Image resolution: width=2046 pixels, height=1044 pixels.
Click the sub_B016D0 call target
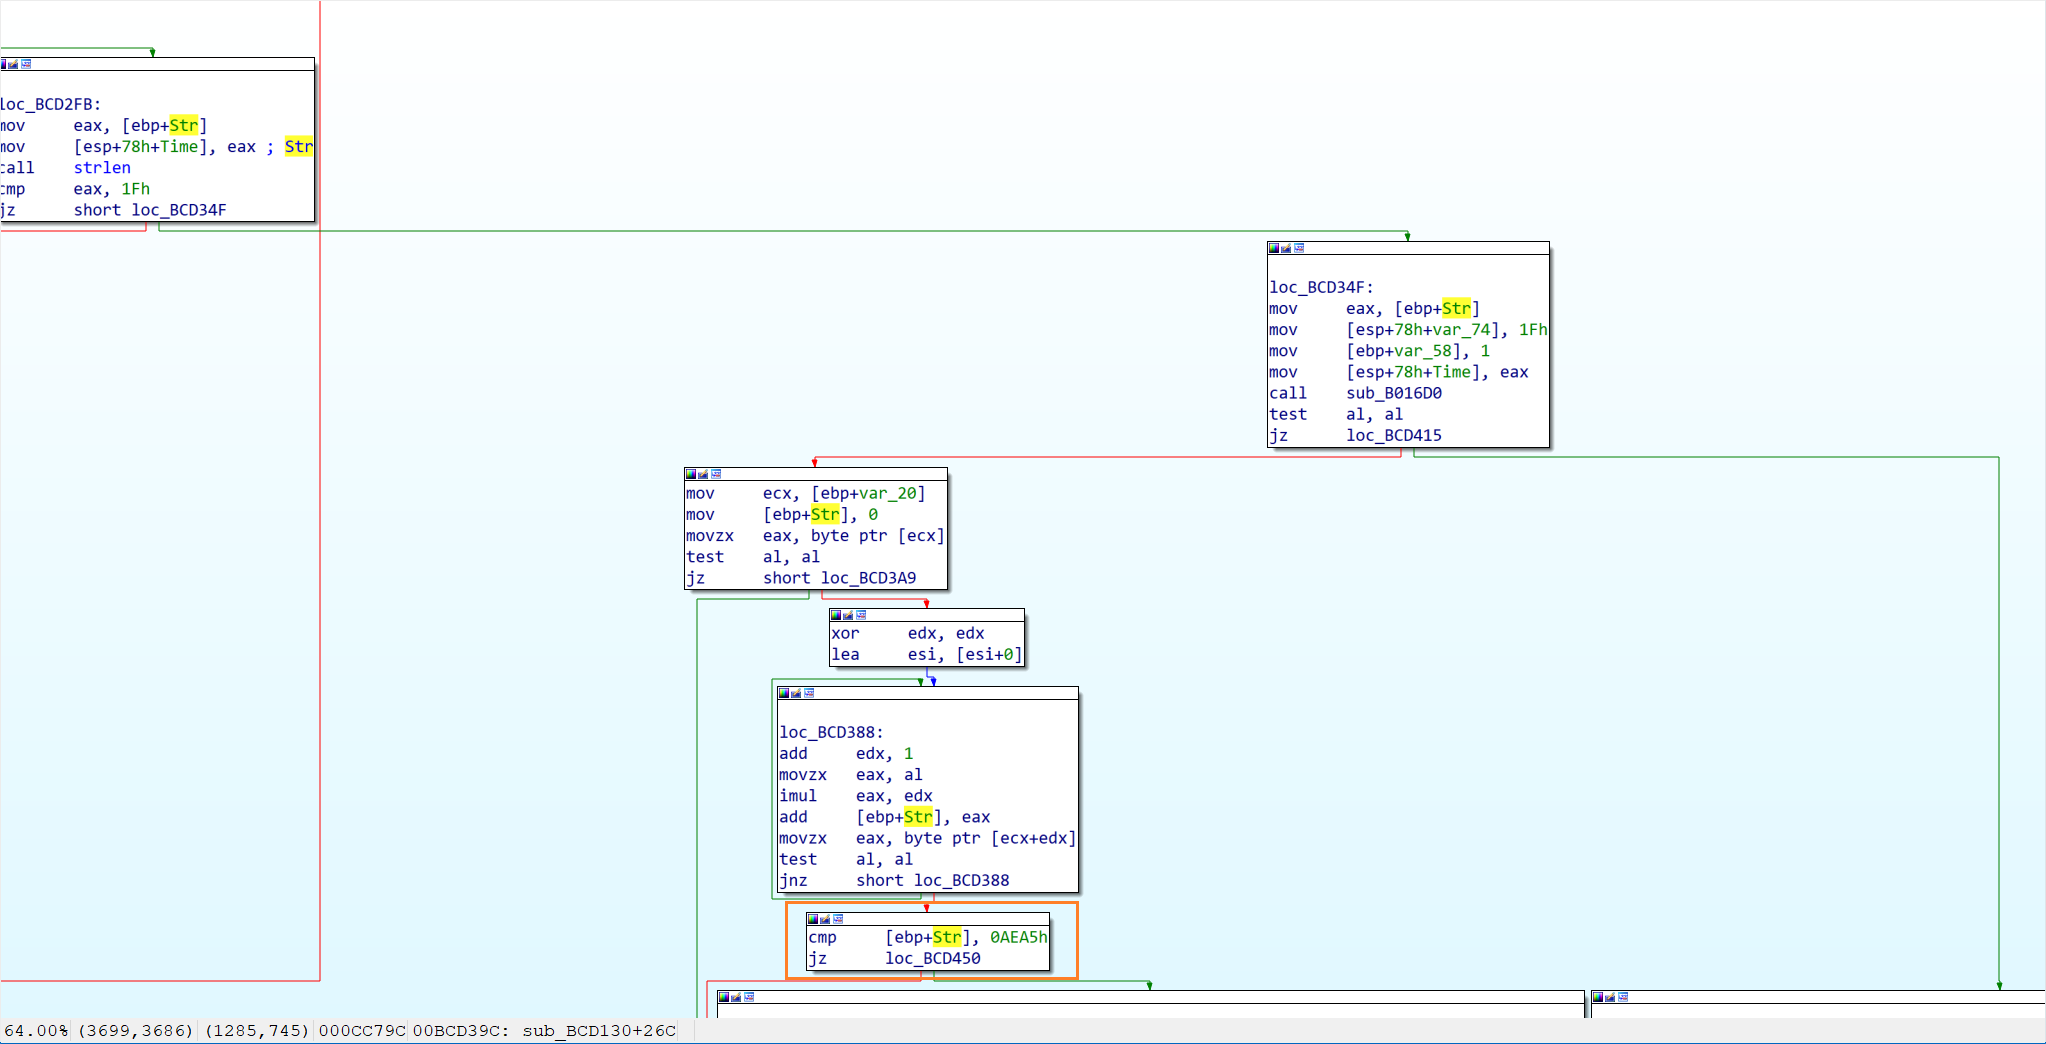pyautogui.click(x=1393, y=393)
